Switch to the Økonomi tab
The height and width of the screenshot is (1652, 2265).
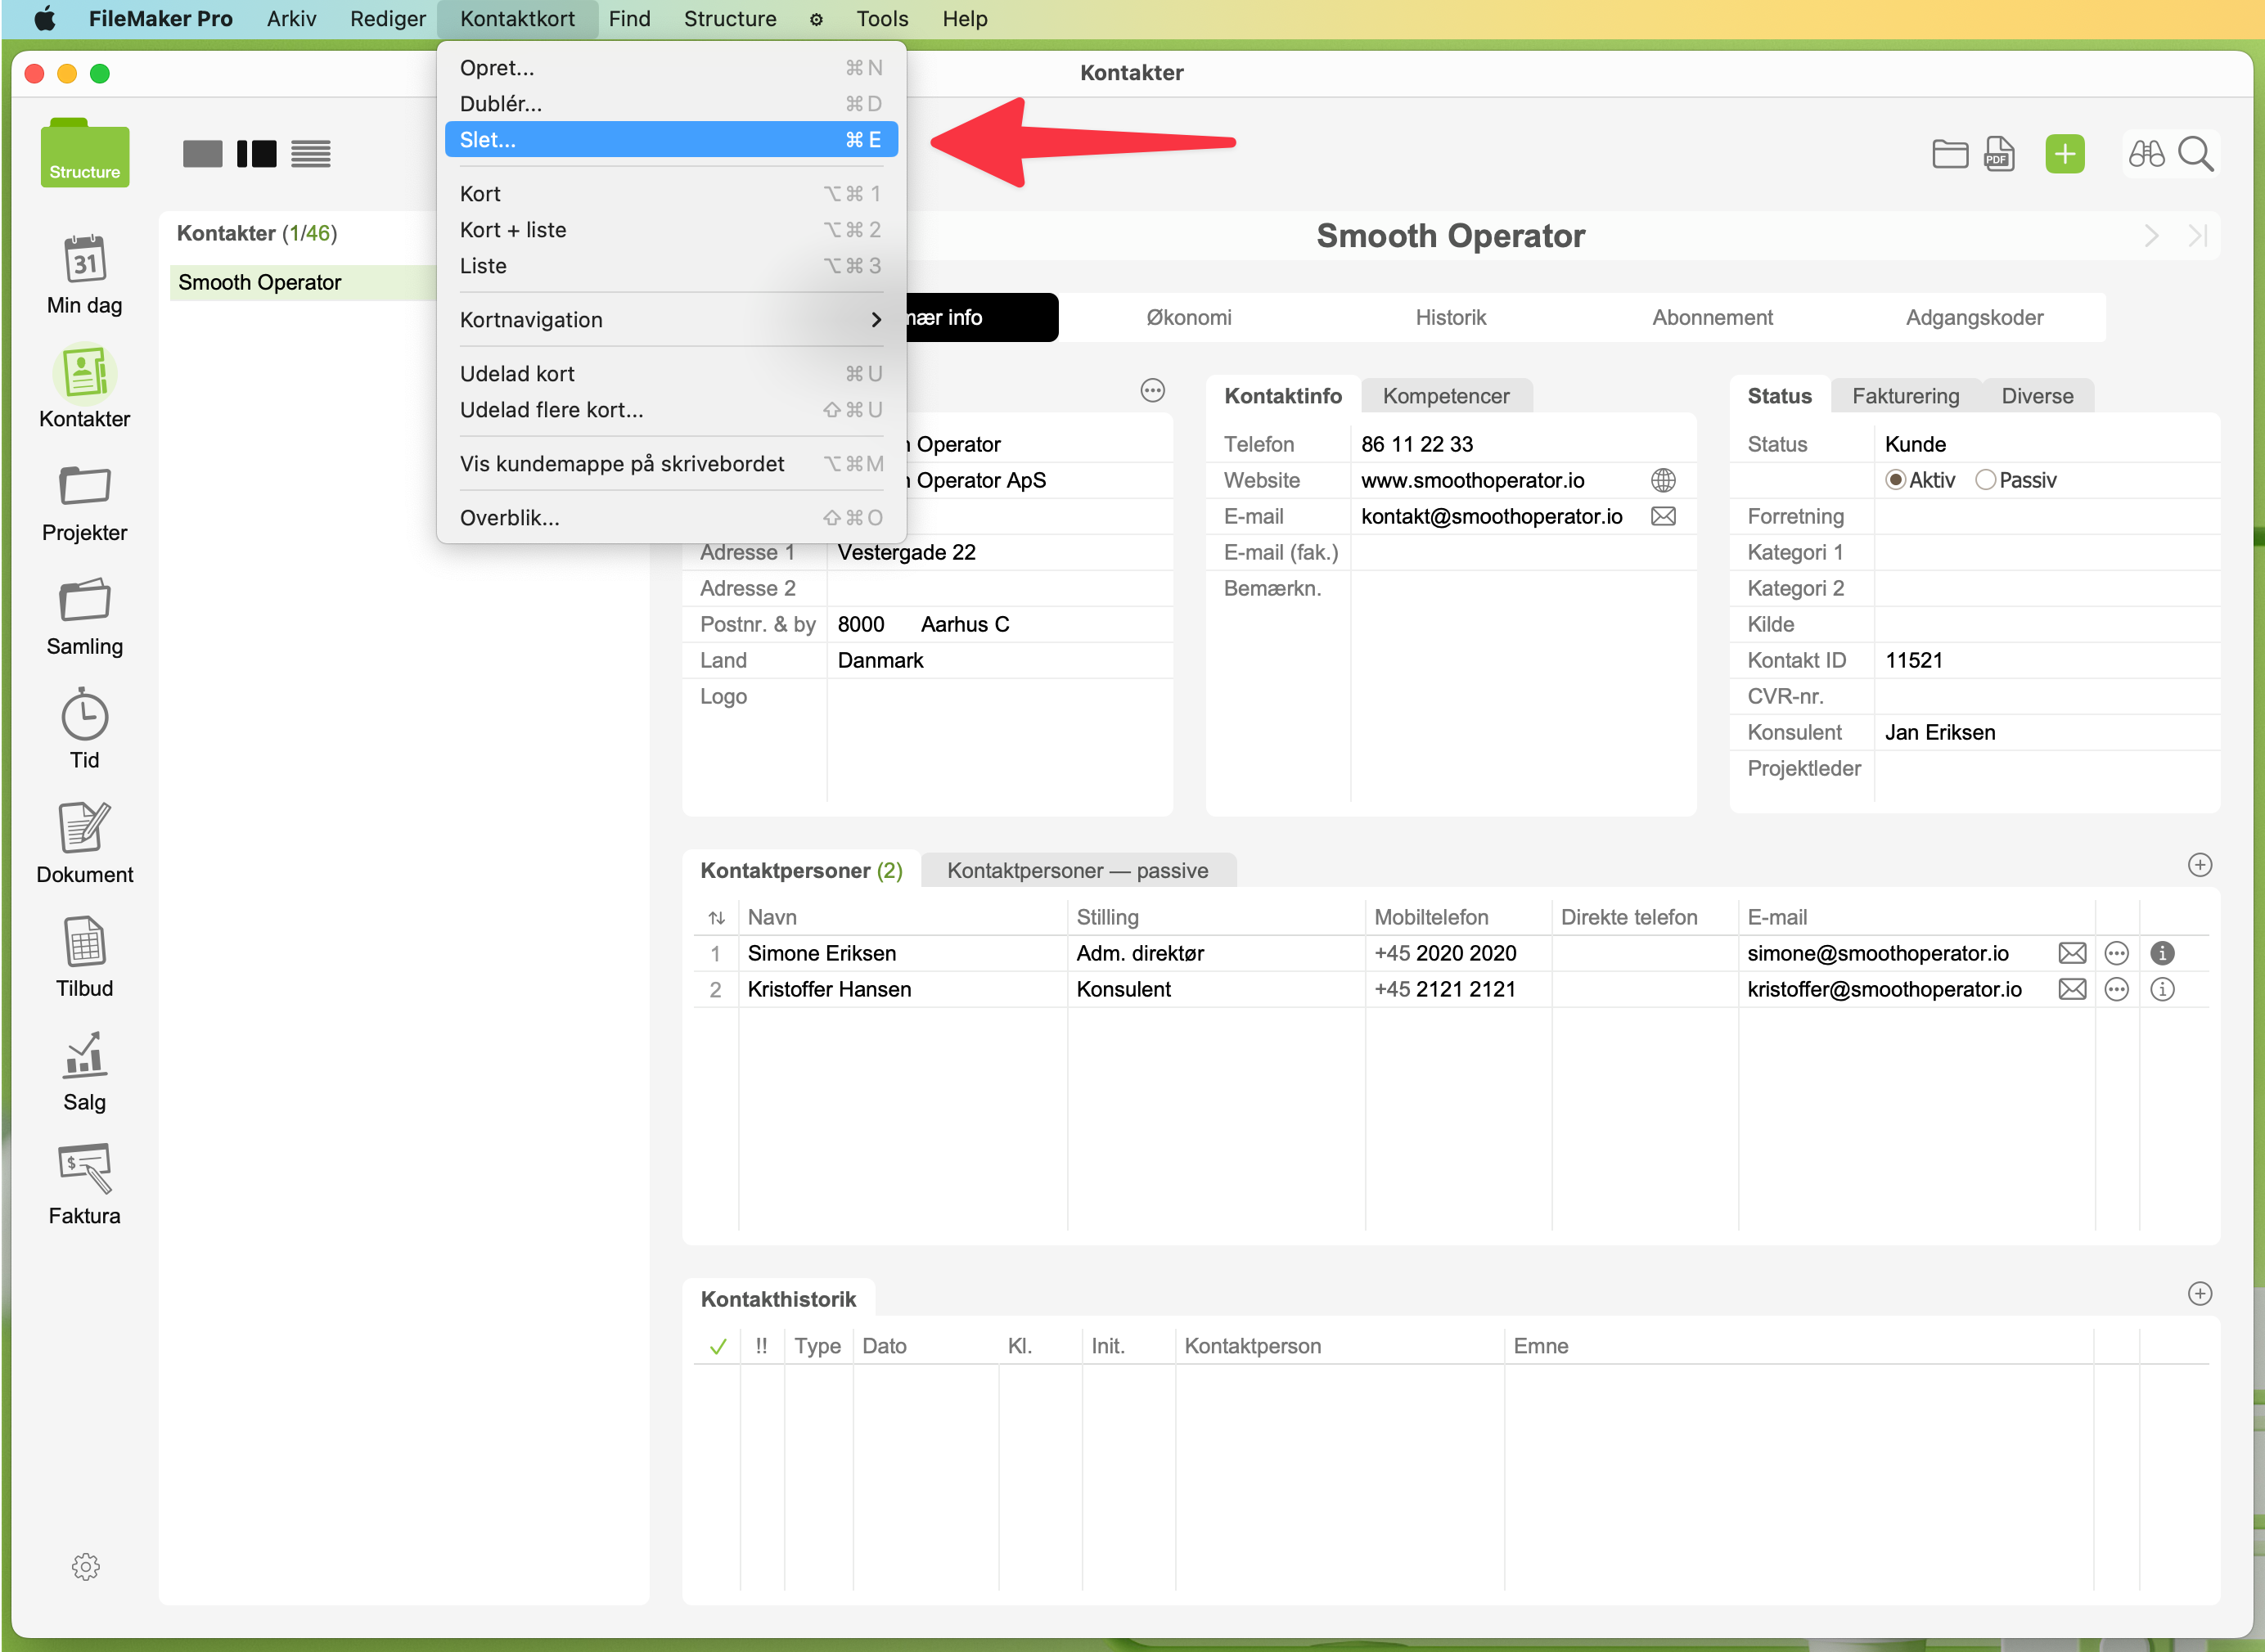coord(1188,318)
